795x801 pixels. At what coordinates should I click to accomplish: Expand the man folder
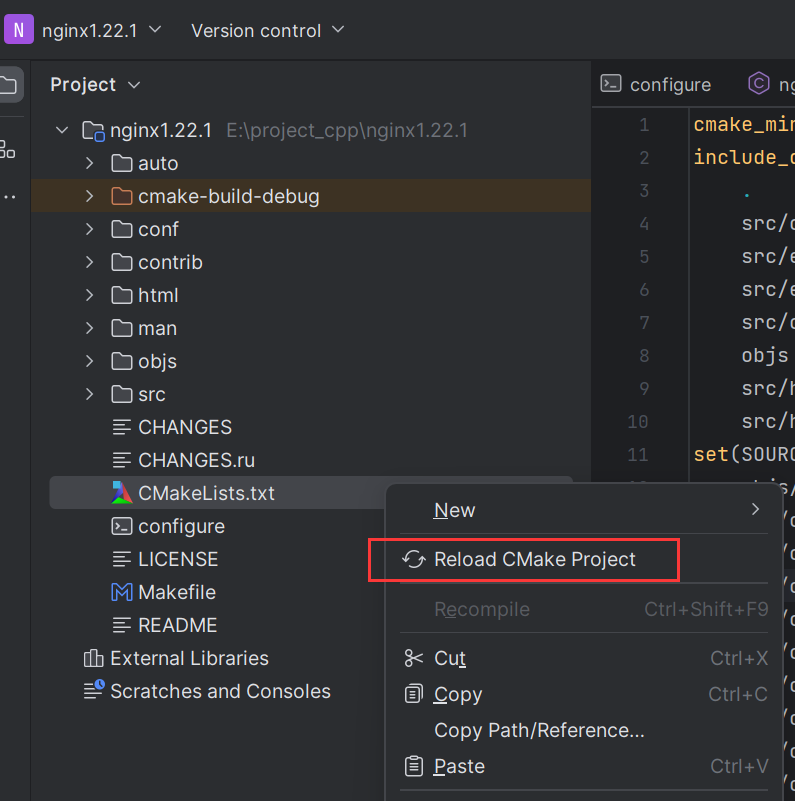pos(89,328)
